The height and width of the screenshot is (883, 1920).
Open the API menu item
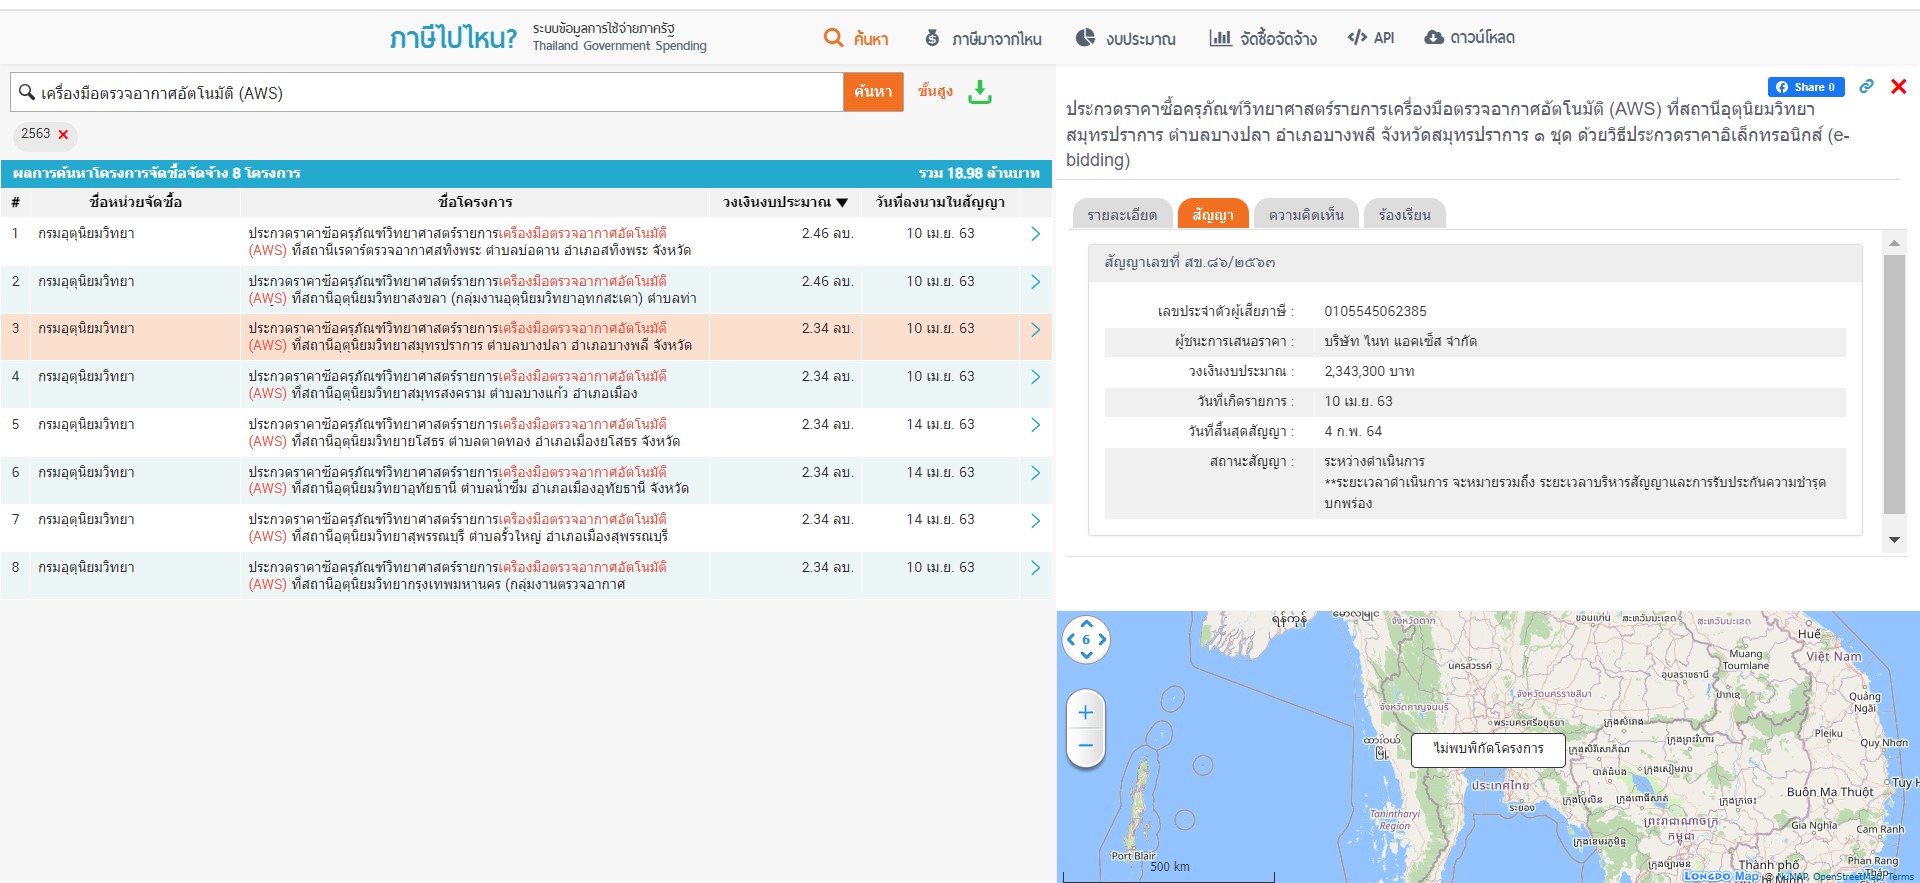(x=1371, y=38)
